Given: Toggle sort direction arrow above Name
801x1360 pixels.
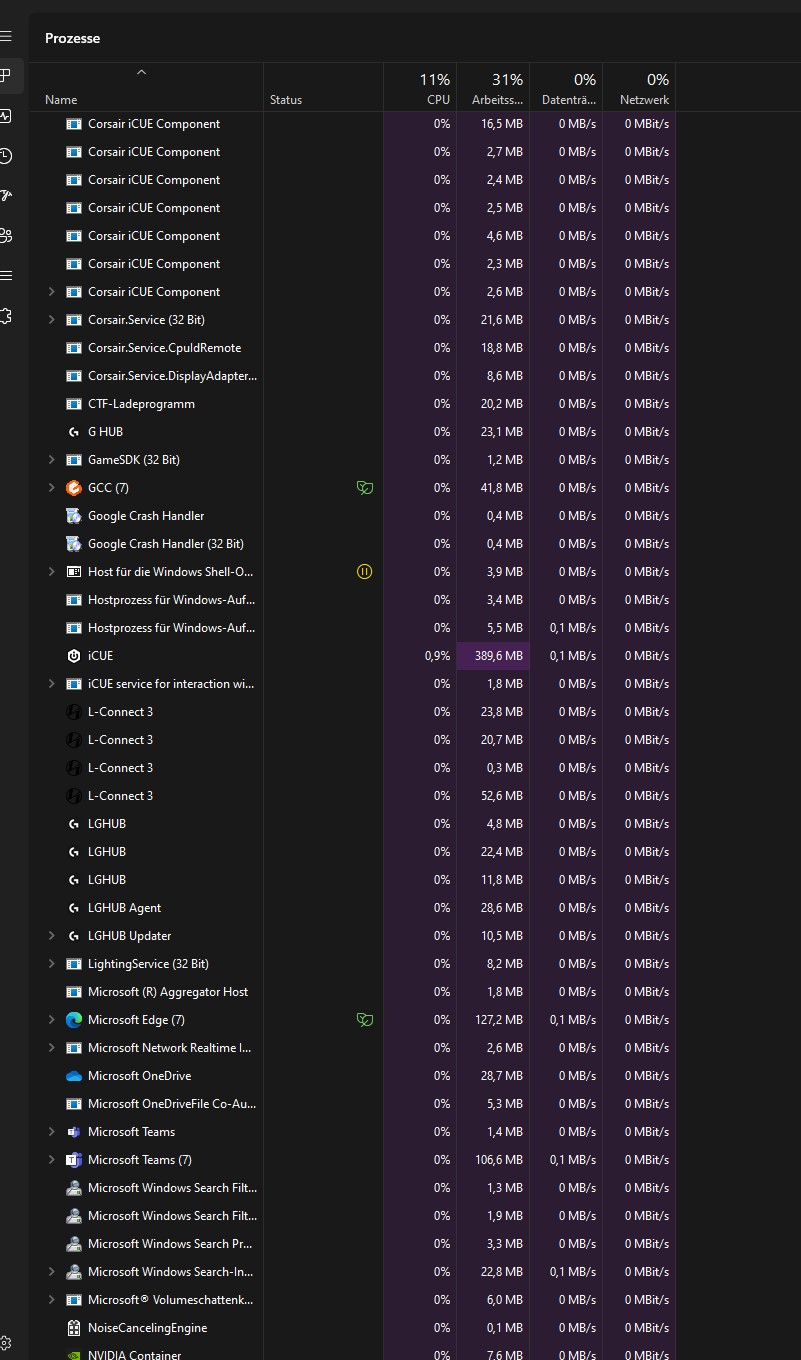Looking at the screenshot, I should point(141,72).
